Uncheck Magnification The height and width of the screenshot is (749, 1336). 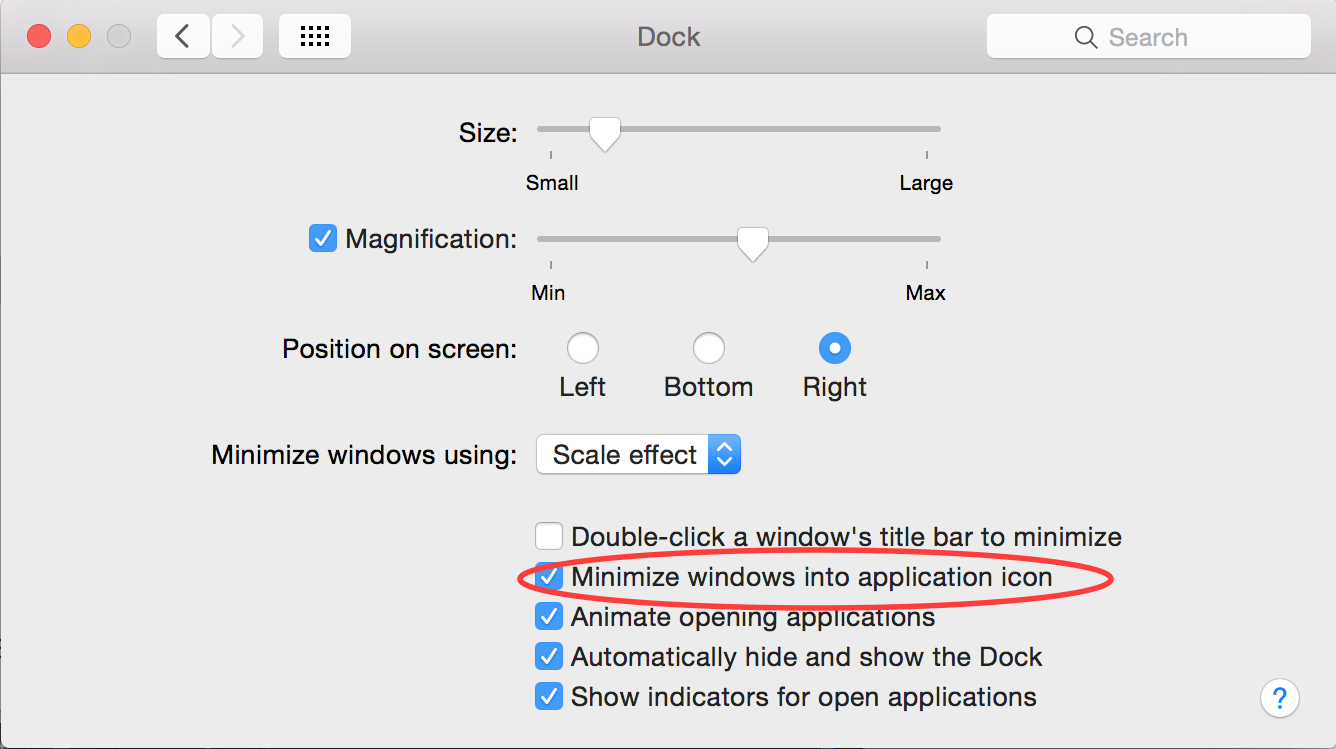[322, 238]
